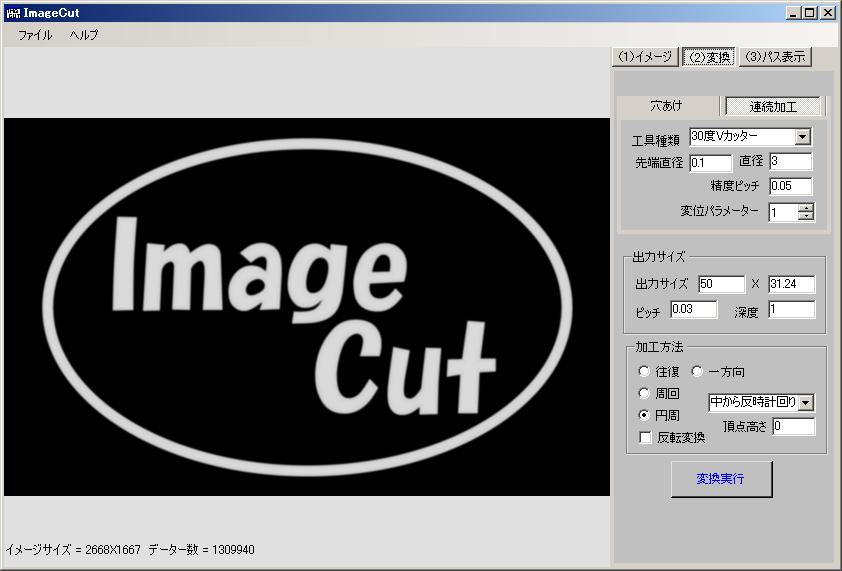Click the ピッチ input field
Image resolution: width=842 pixels, height=571 pixels.
click(x=694, y=309)
